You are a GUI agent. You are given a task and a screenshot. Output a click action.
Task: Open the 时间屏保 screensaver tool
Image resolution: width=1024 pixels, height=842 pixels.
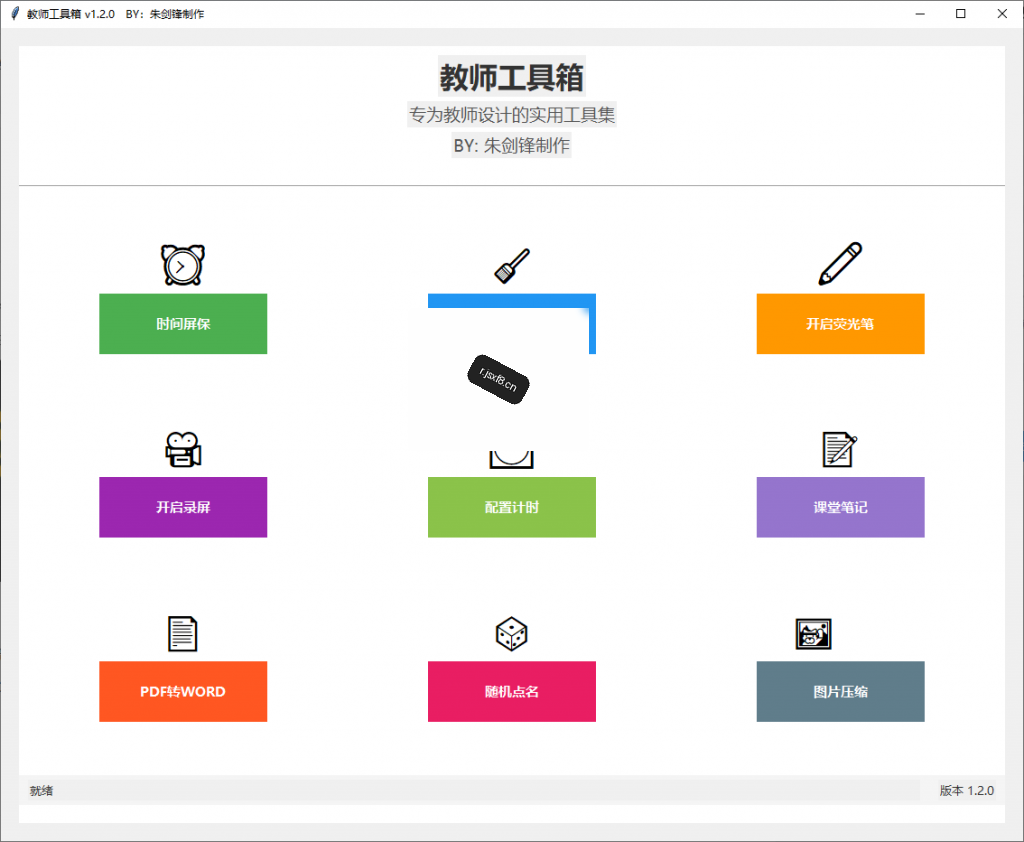coord(183,324)
